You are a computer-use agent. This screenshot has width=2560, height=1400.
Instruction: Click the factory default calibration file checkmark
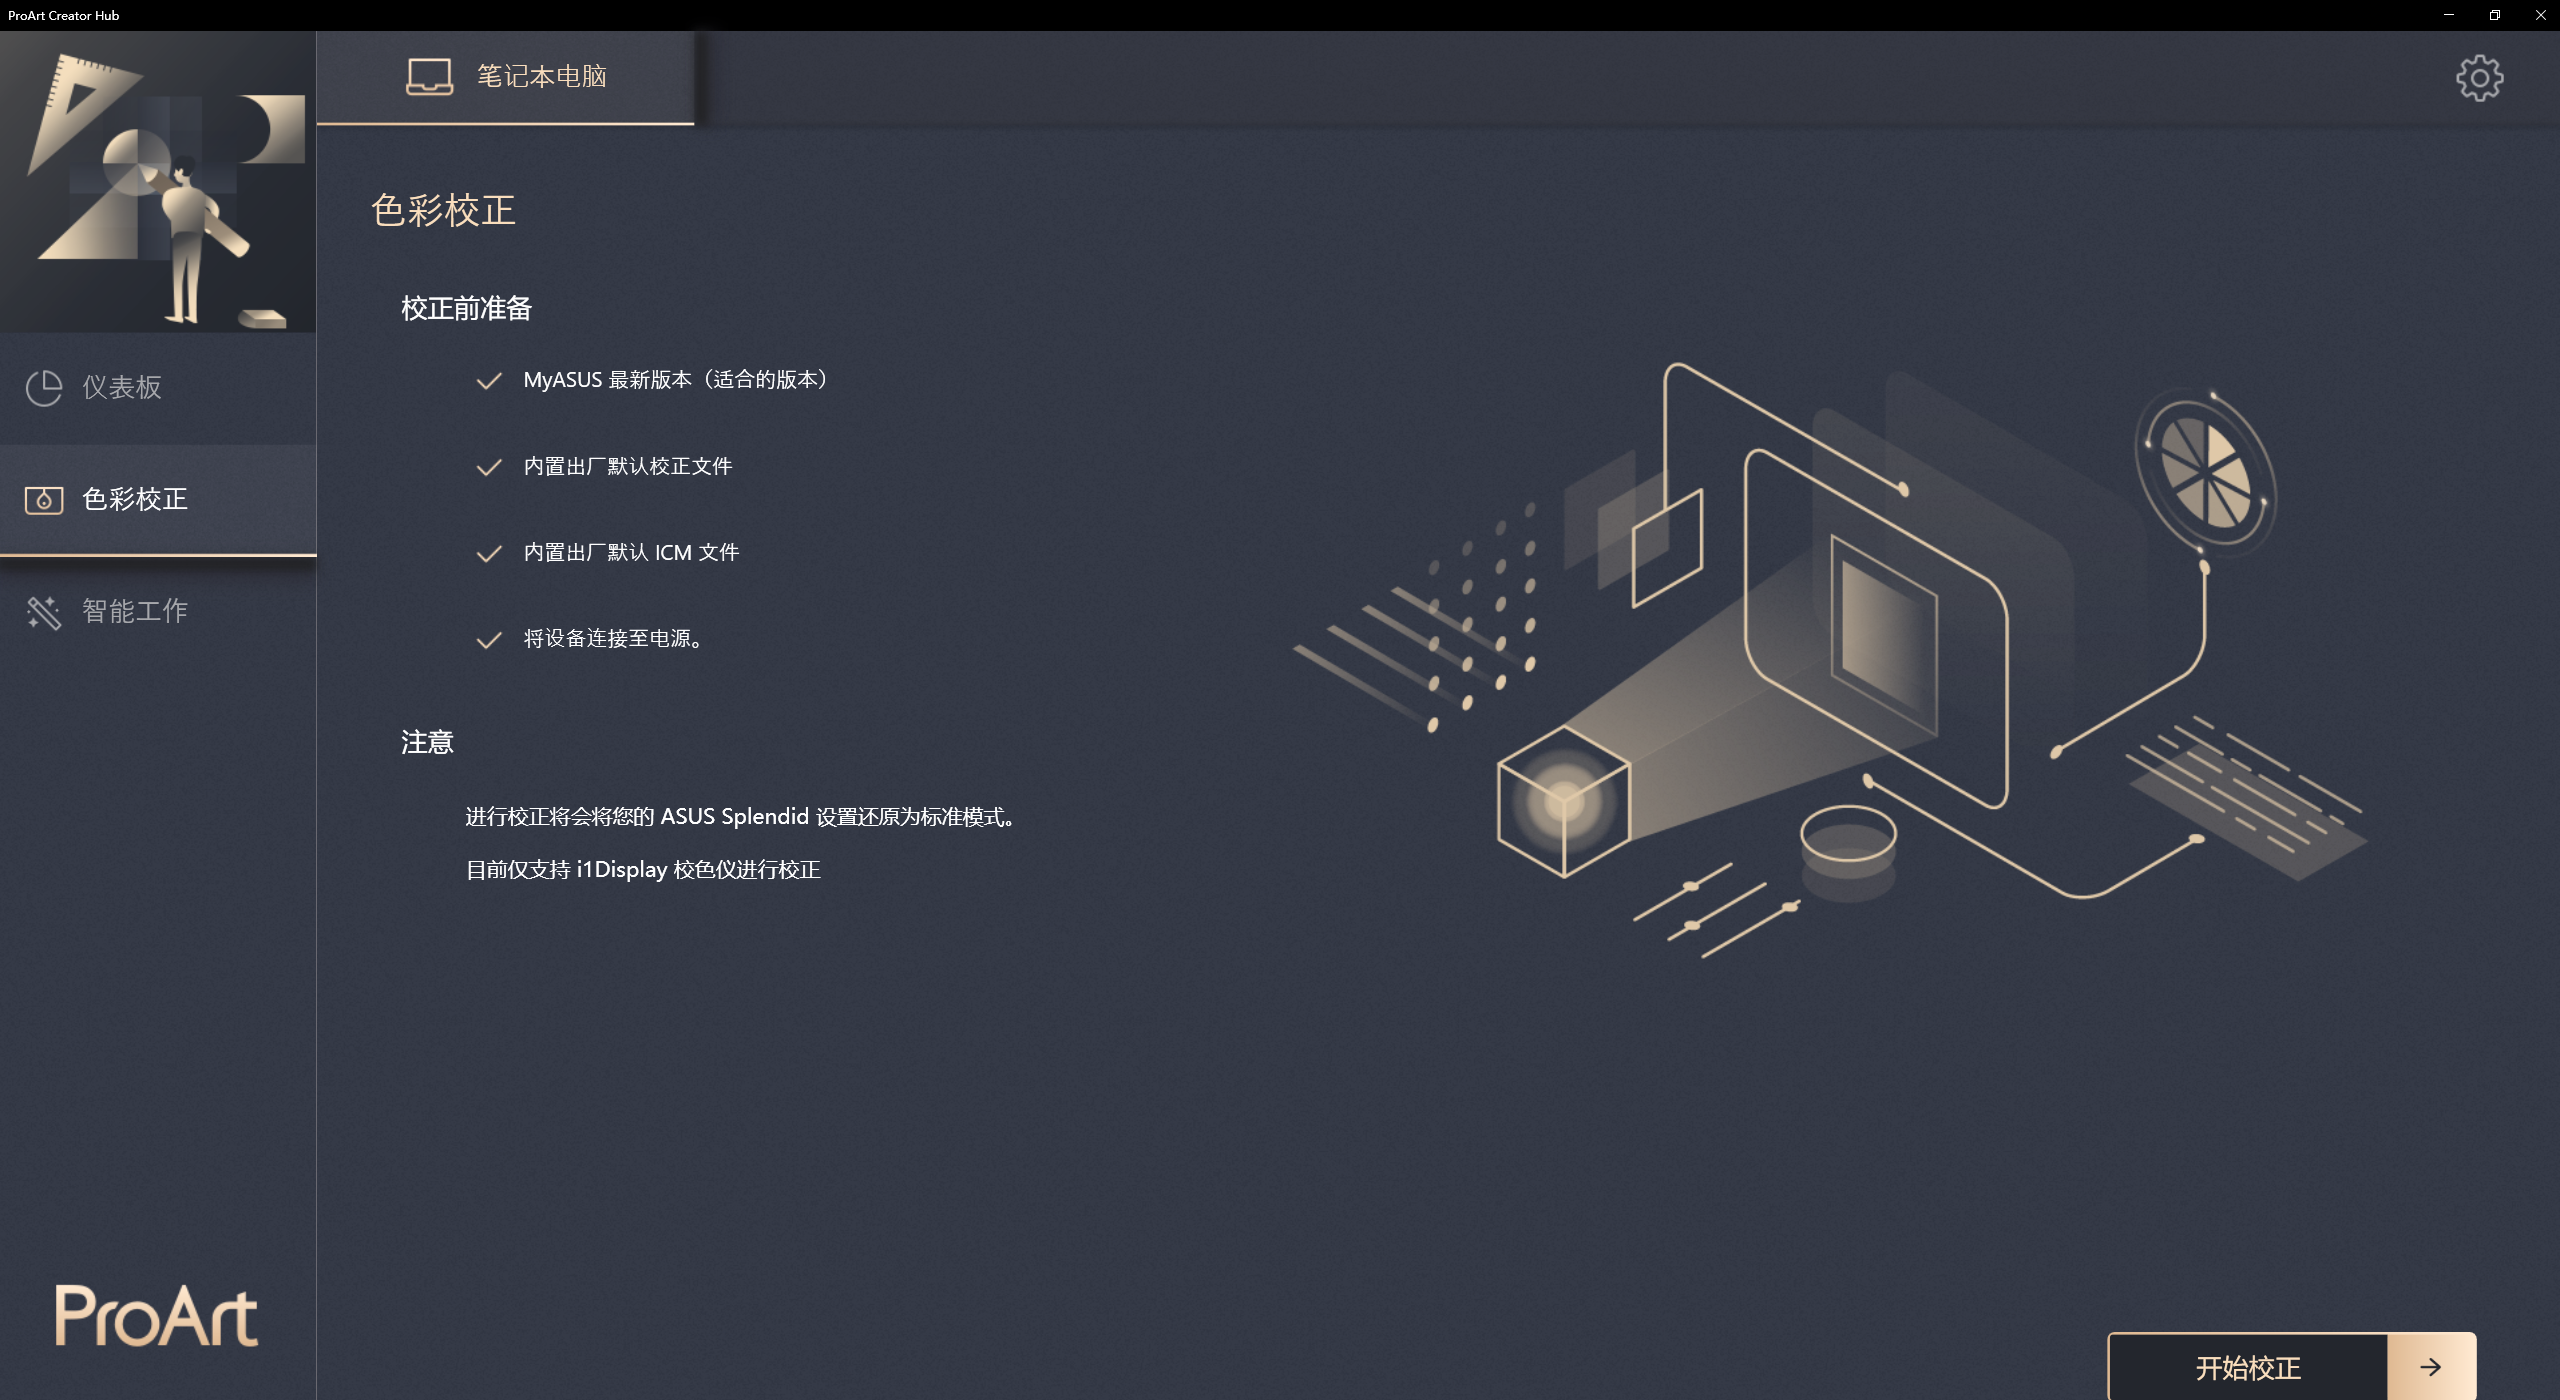coord(489,467)
